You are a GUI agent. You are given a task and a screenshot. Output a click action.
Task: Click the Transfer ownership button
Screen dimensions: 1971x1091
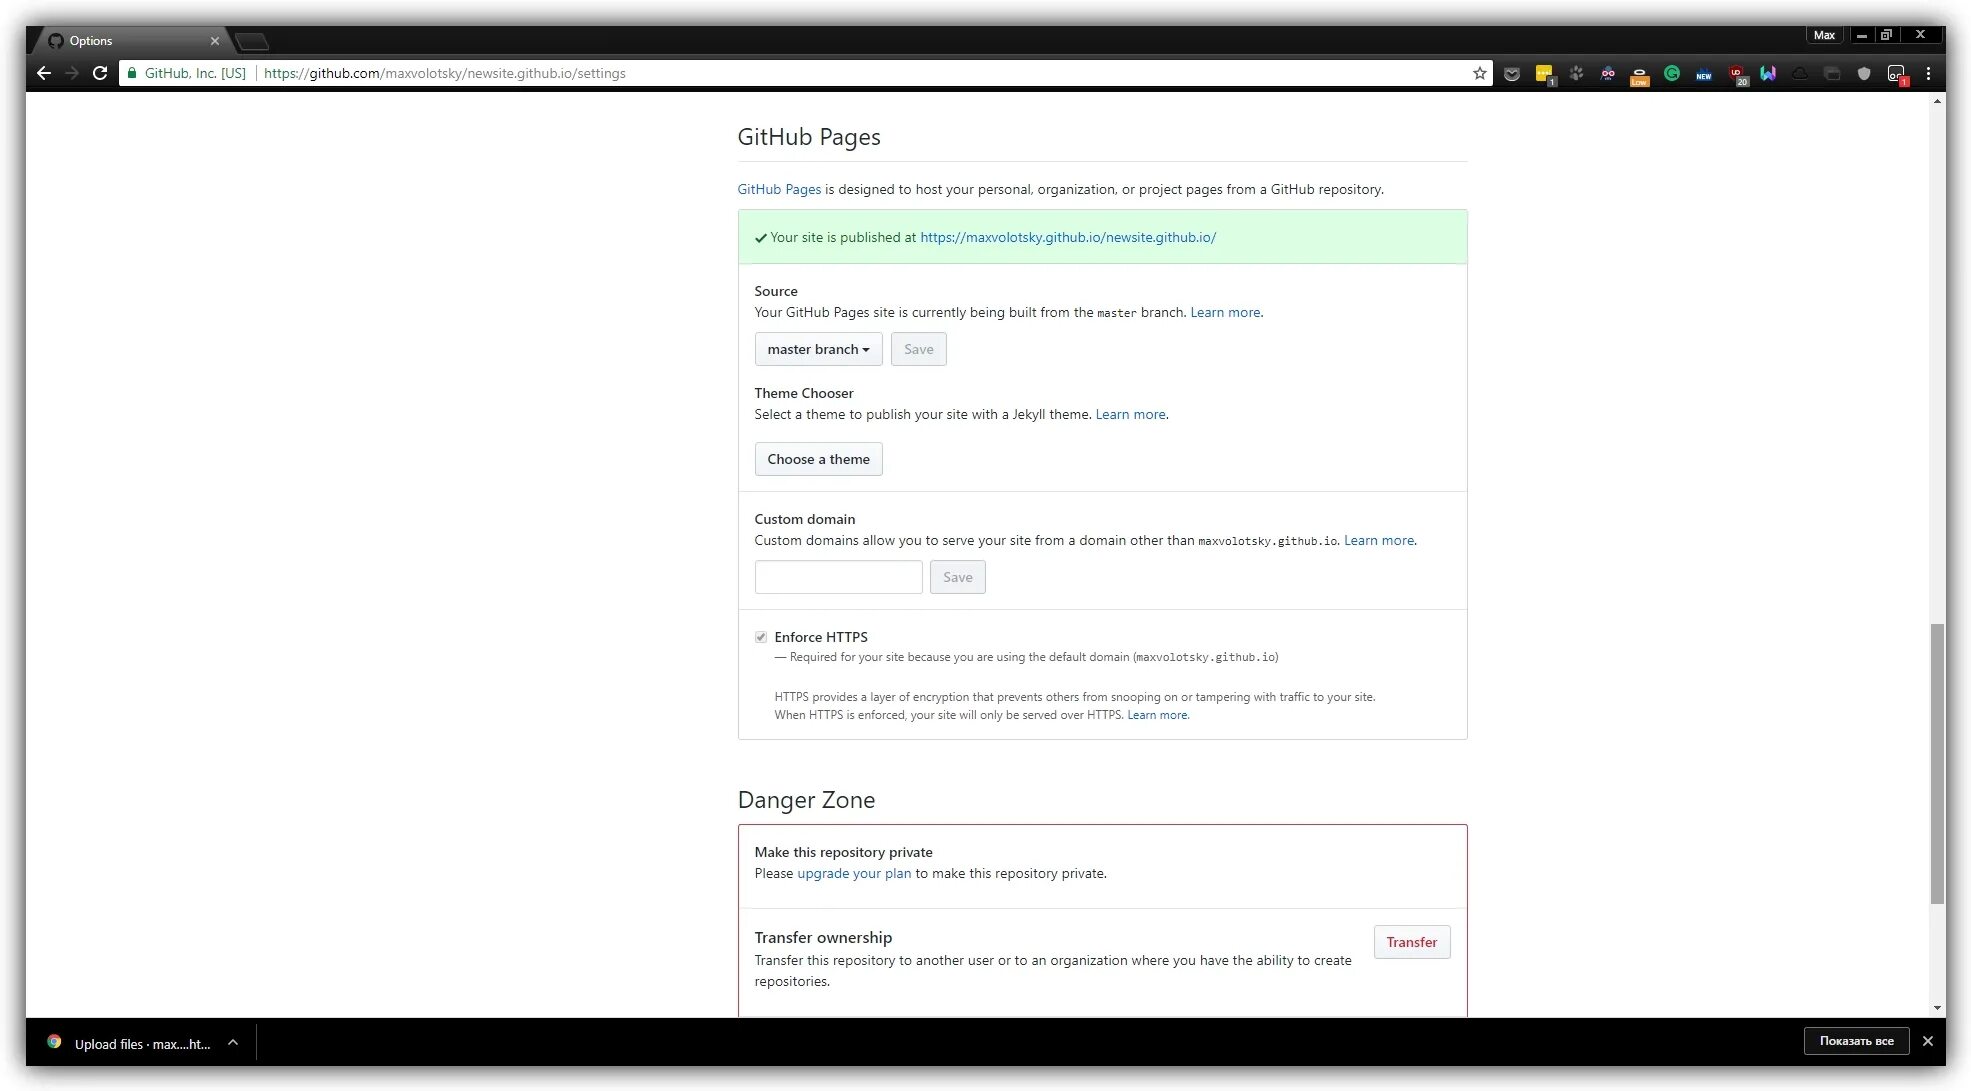(1411, 942)
